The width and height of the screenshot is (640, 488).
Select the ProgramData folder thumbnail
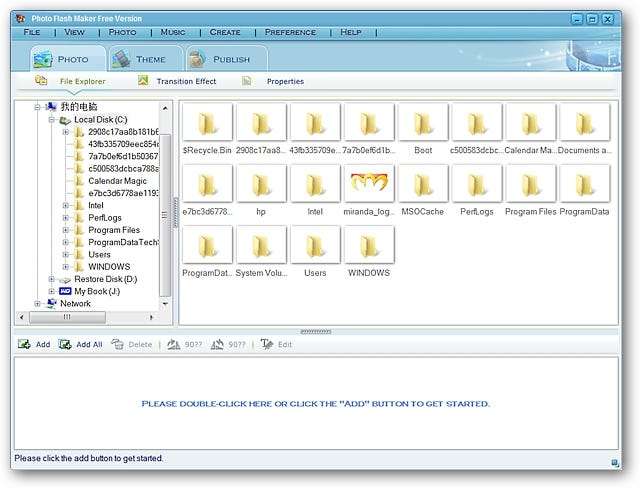click(584, 183)
